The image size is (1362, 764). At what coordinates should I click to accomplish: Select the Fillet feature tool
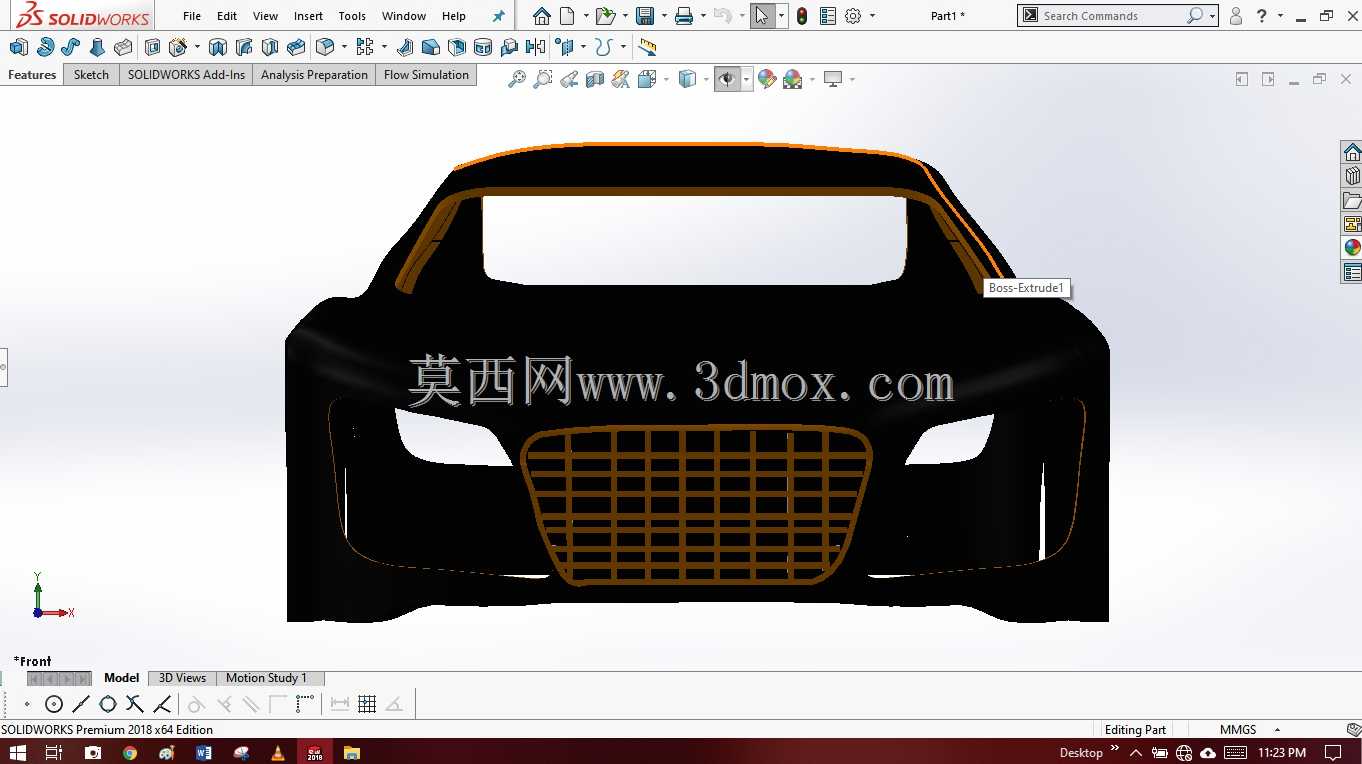(x=325, y=47)
